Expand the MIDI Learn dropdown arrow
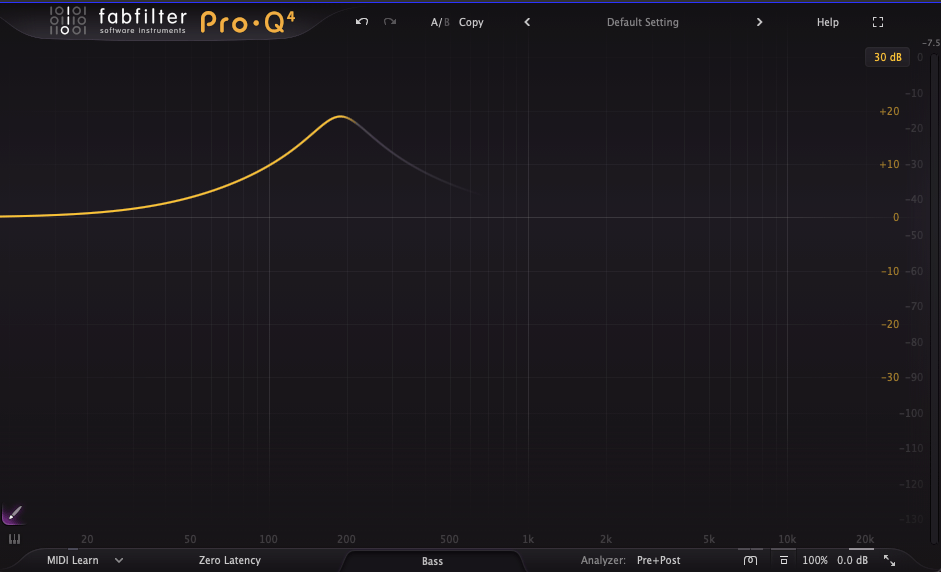The image size is (941, 572). point(119,561)
